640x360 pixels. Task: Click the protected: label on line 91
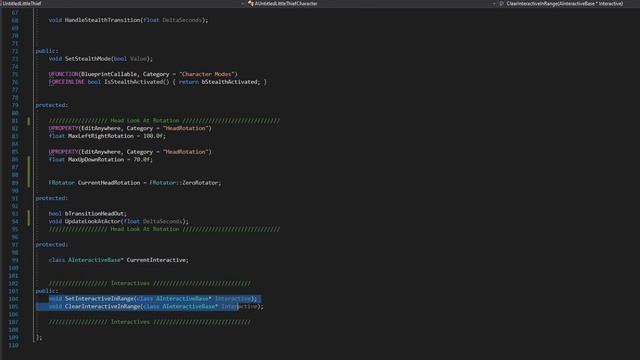click(x=52, y=198)
